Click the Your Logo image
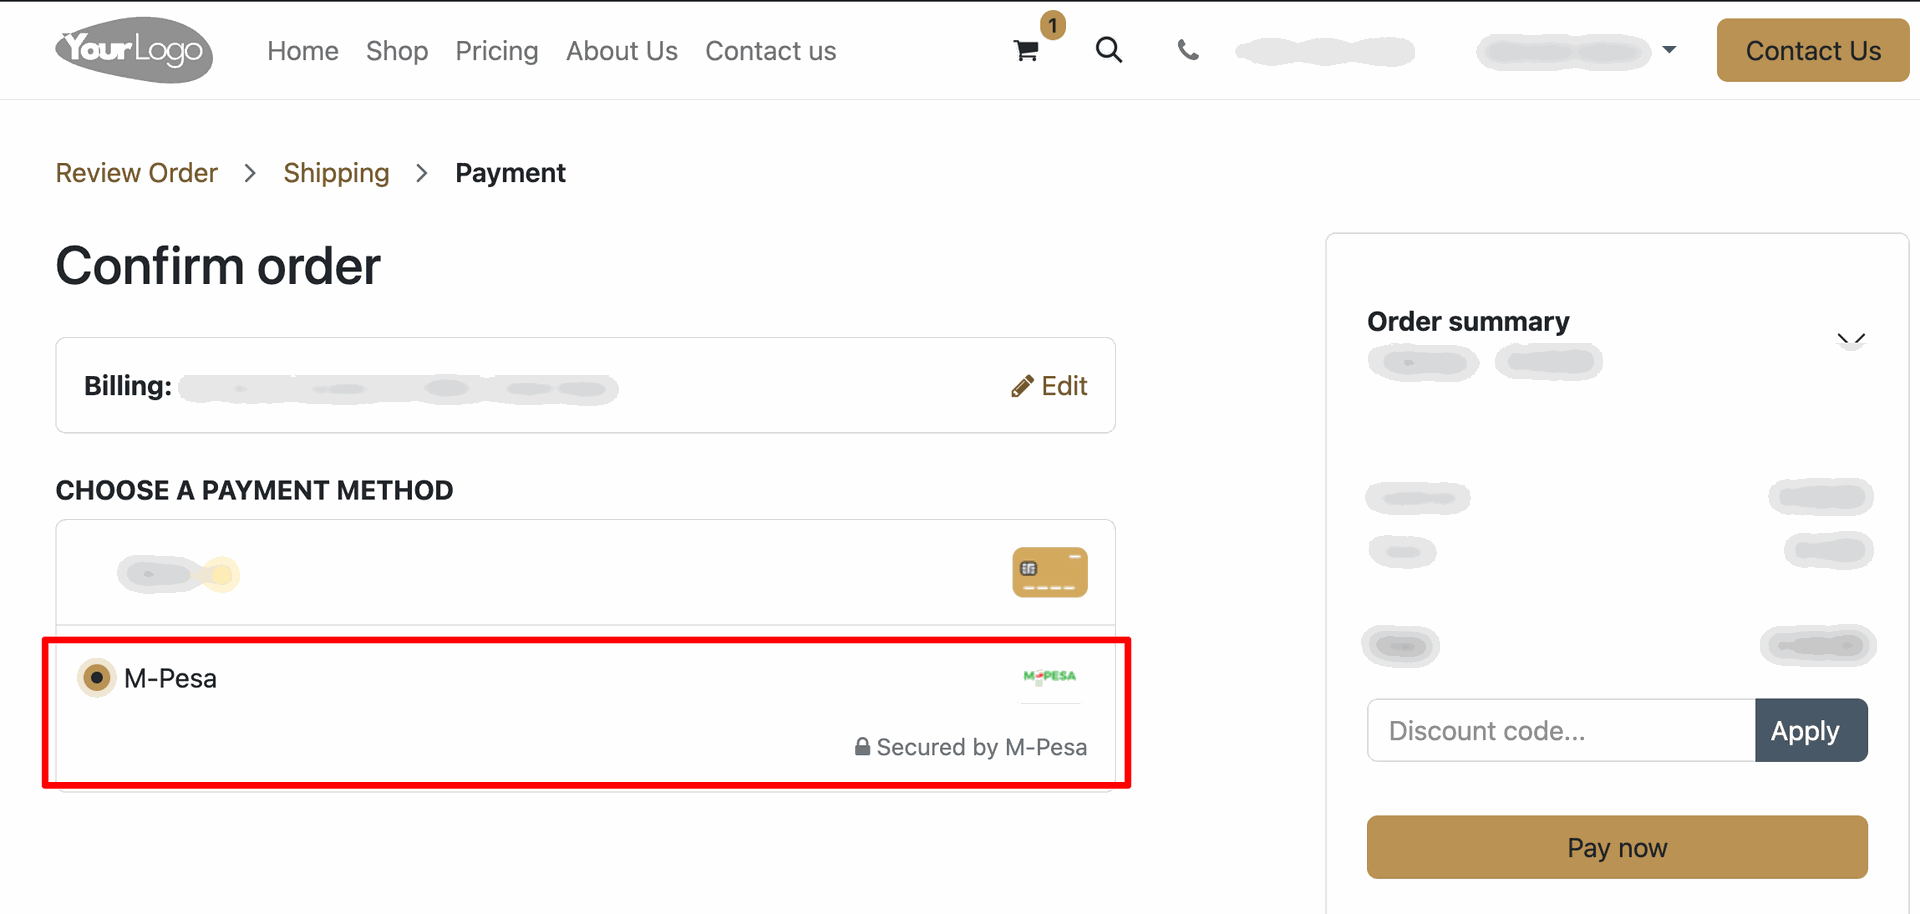1920x914 pixels. click(134, 50)
